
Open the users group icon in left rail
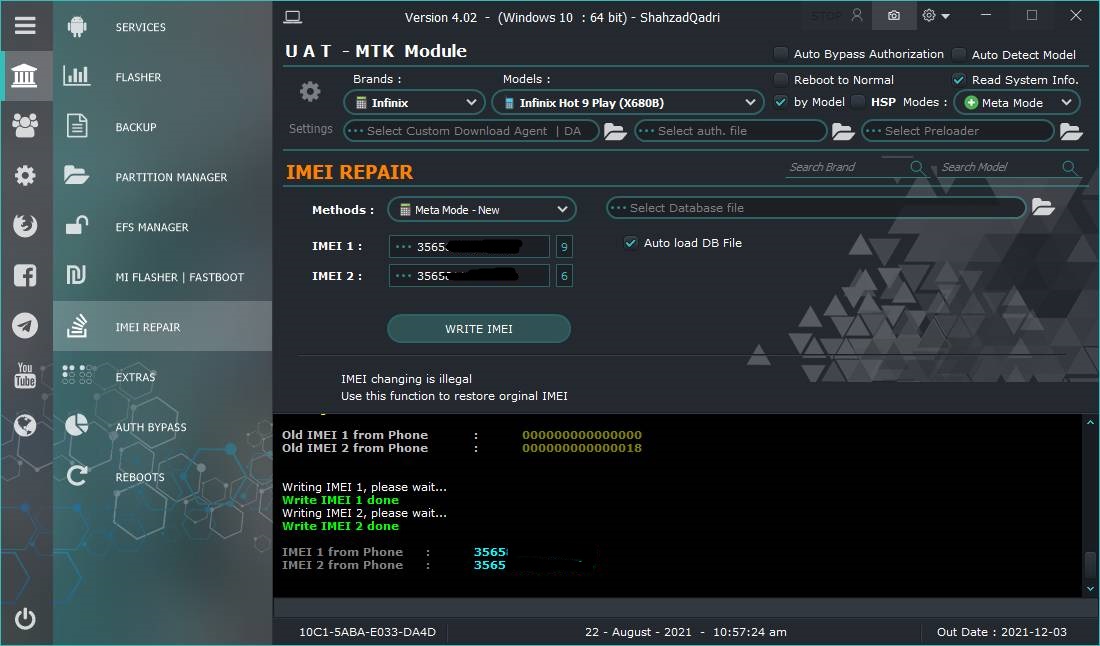point(25,126)
